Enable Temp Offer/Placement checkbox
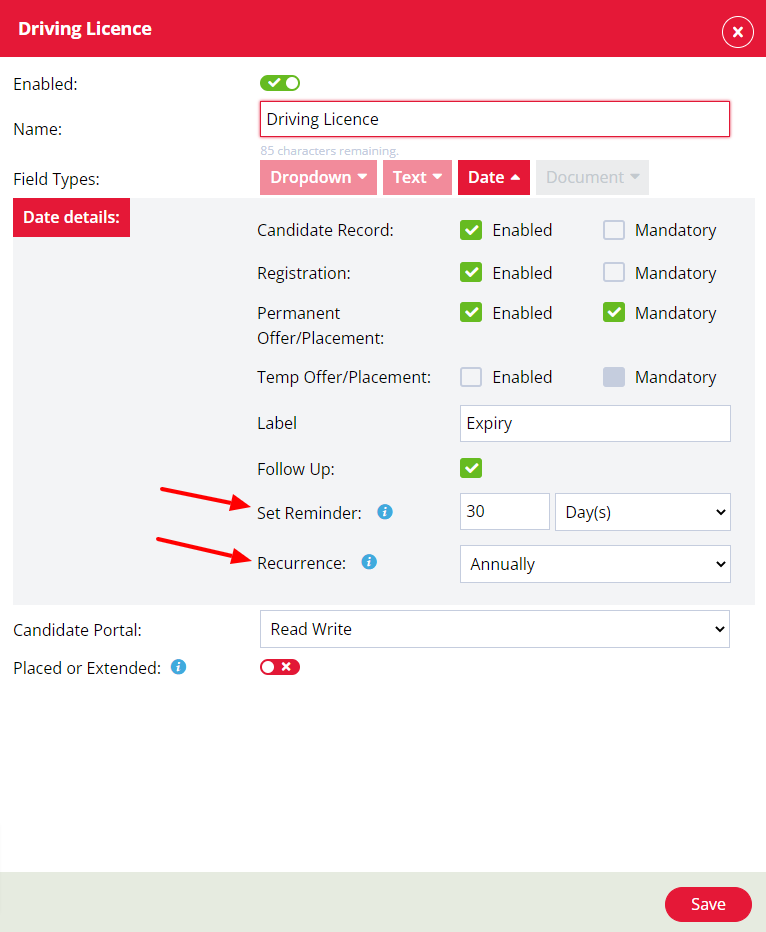766x932 pixels. coord(471,377)
